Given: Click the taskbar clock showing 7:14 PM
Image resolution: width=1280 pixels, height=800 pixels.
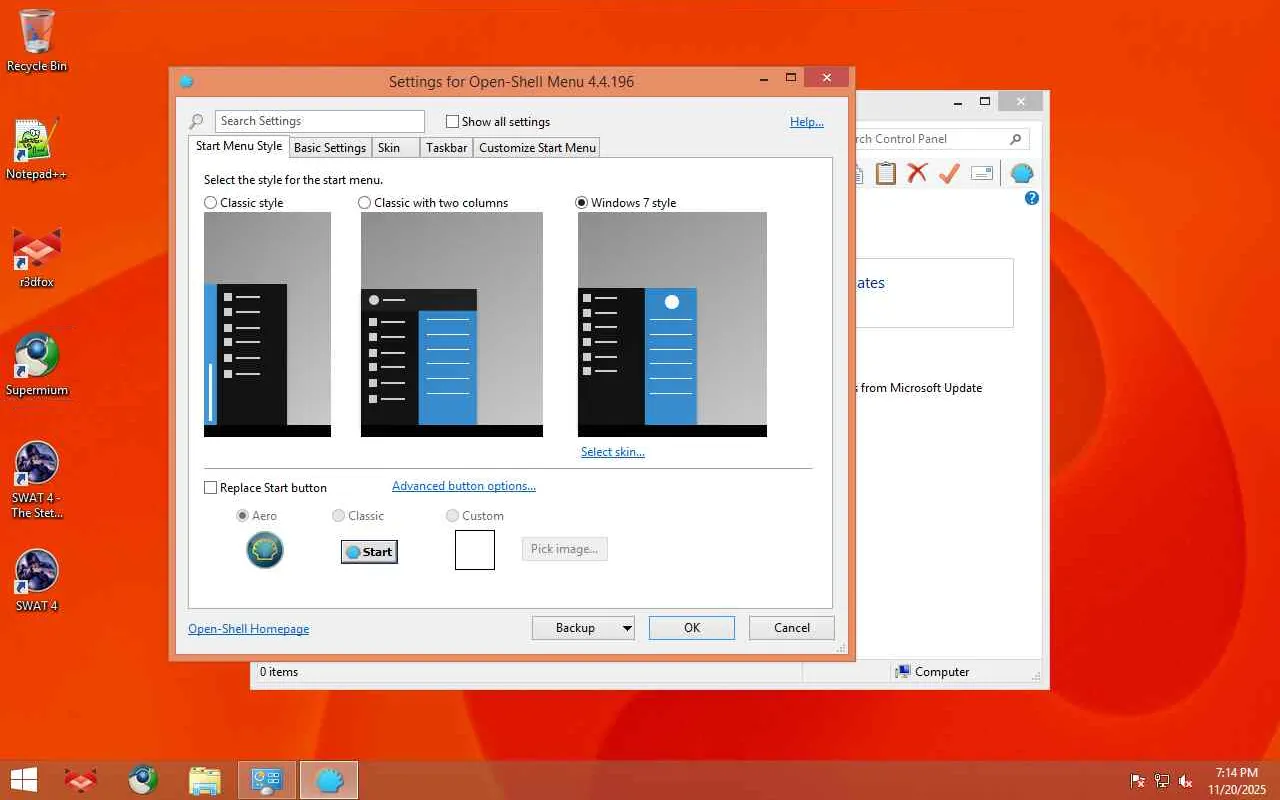Looking at the screenshot, I should [x=1237, y=781].
